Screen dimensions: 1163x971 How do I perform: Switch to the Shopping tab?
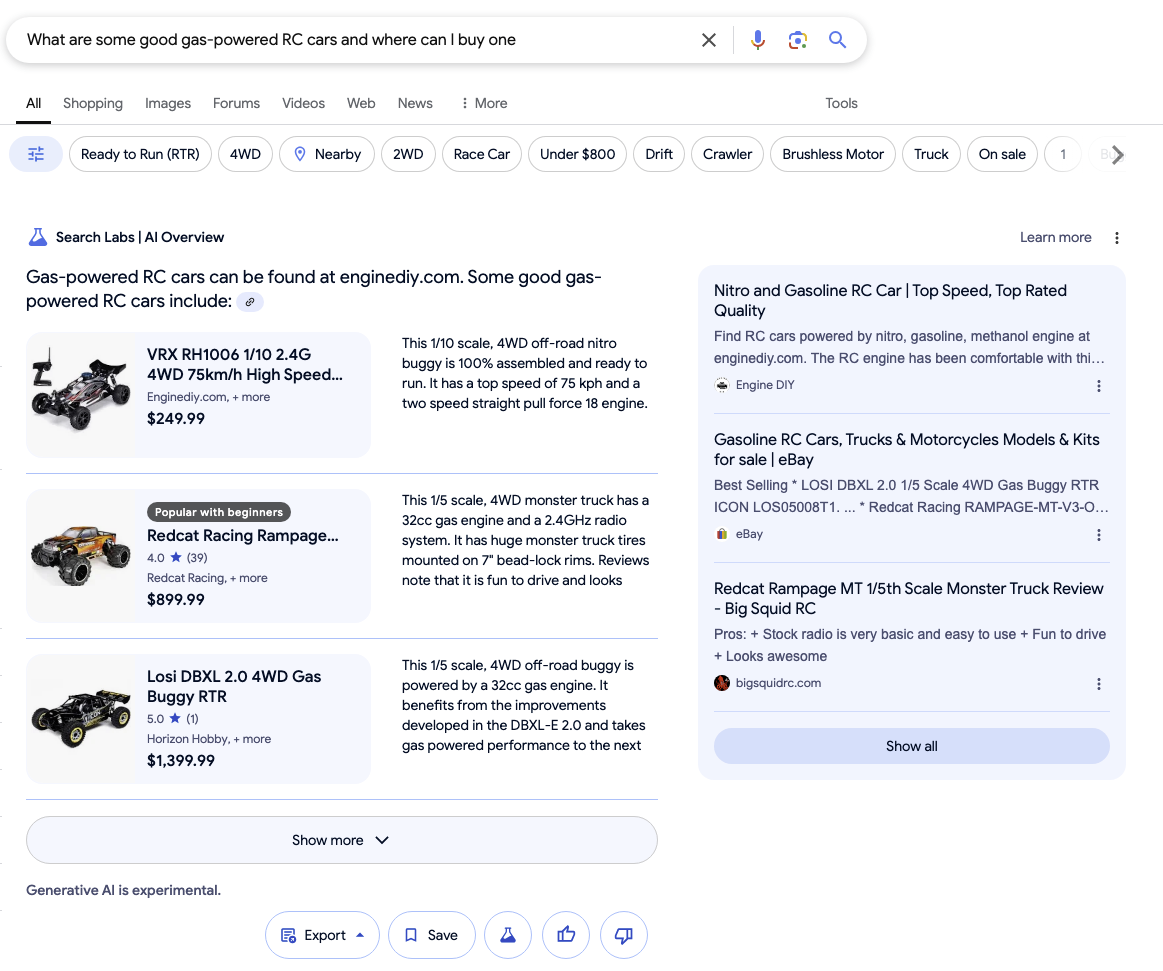tap(92, 103)
